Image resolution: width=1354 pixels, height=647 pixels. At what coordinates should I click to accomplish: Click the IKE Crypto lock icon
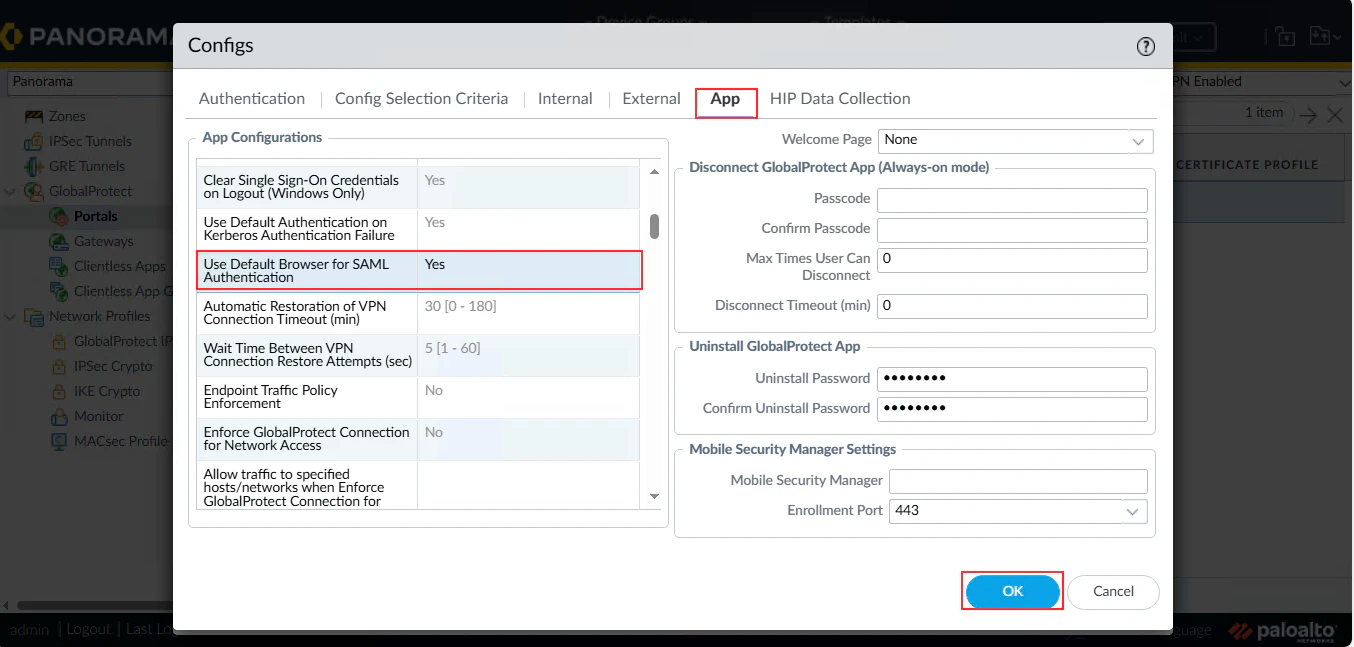[58, 391]
